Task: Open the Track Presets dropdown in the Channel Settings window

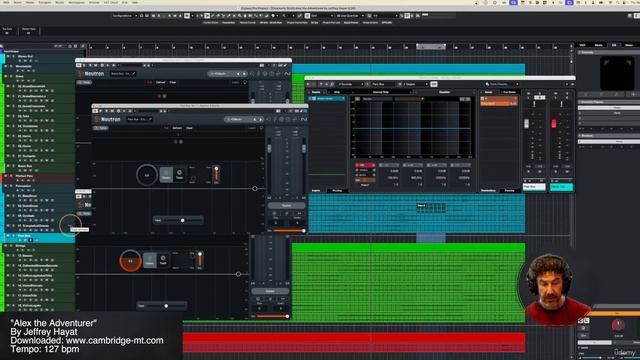Action: pos(502,84)
